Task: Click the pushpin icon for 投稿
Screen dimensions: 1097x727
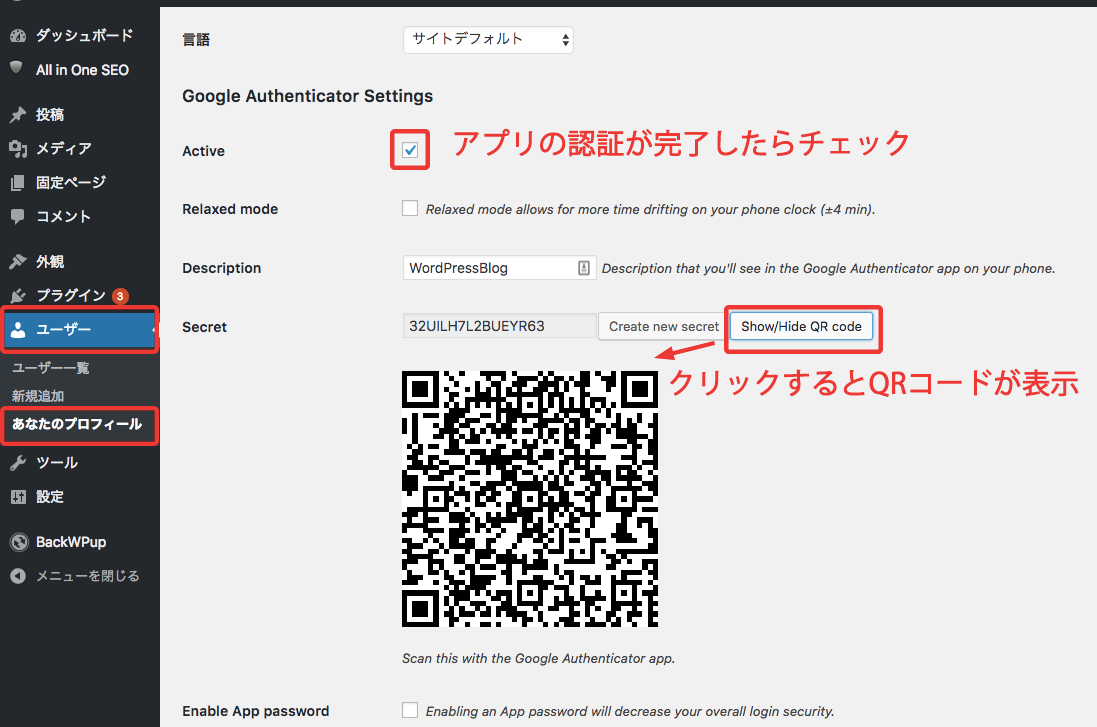Action: [x=17, y=115]
